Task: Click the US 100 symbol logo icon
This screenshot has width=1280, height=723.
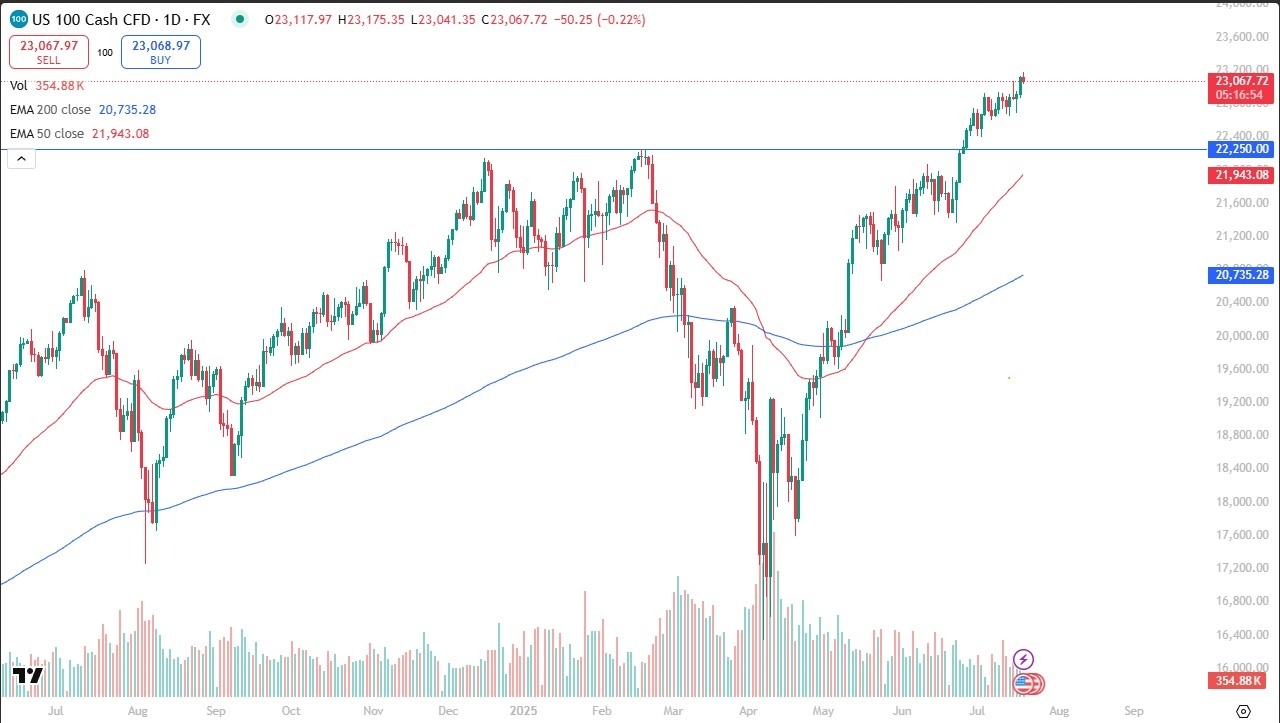Action: (19, 19)
